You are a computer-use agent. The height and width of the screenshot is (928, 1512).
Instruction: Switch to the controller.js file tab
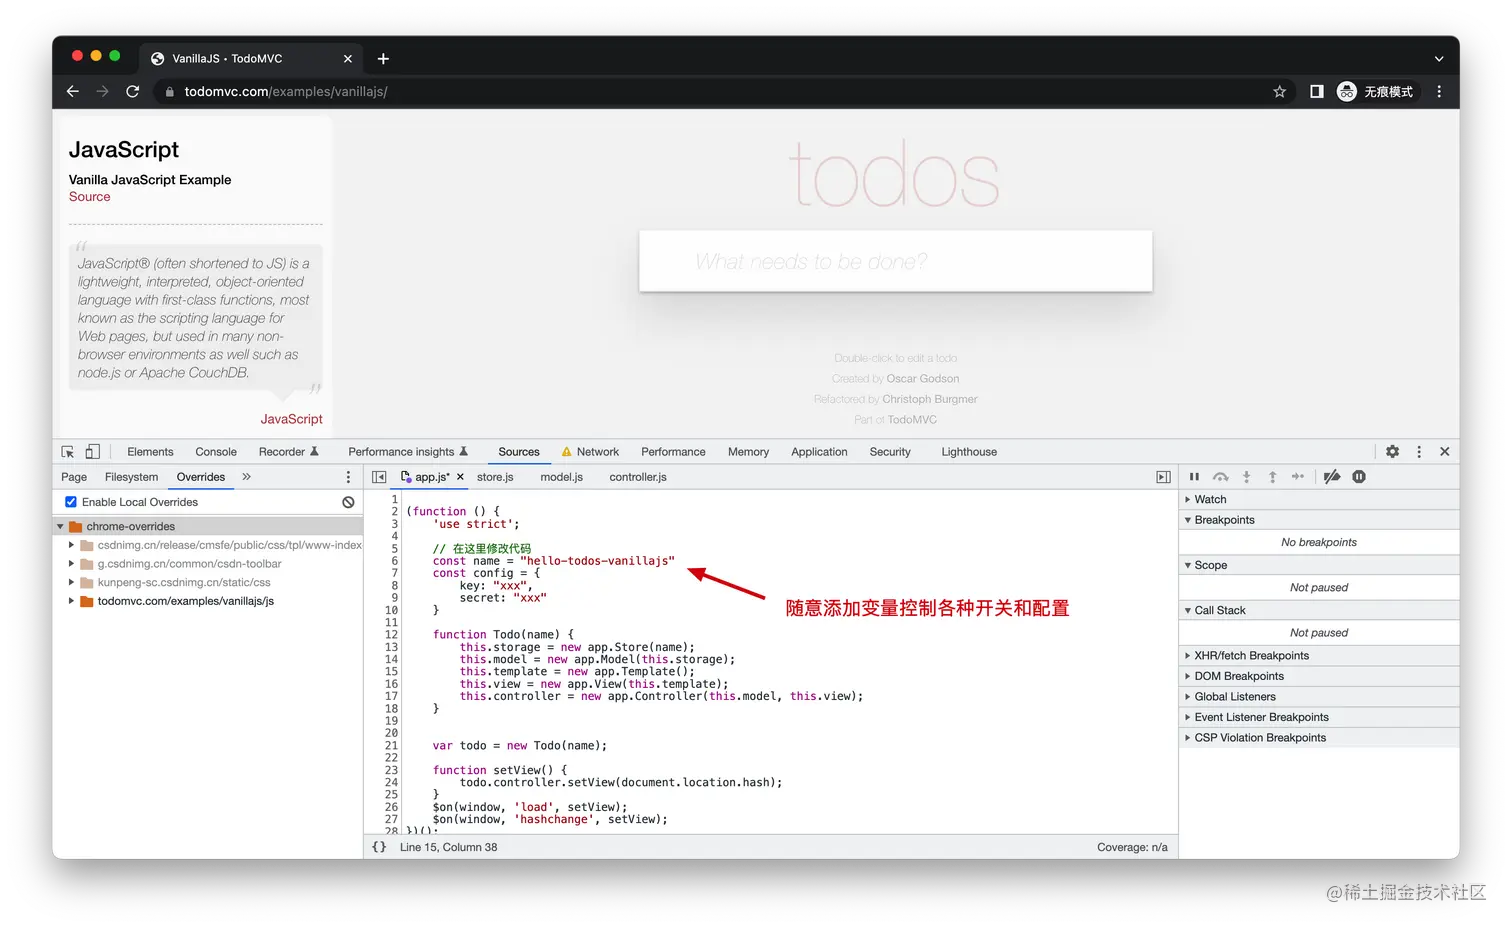(x=638, y=477)
